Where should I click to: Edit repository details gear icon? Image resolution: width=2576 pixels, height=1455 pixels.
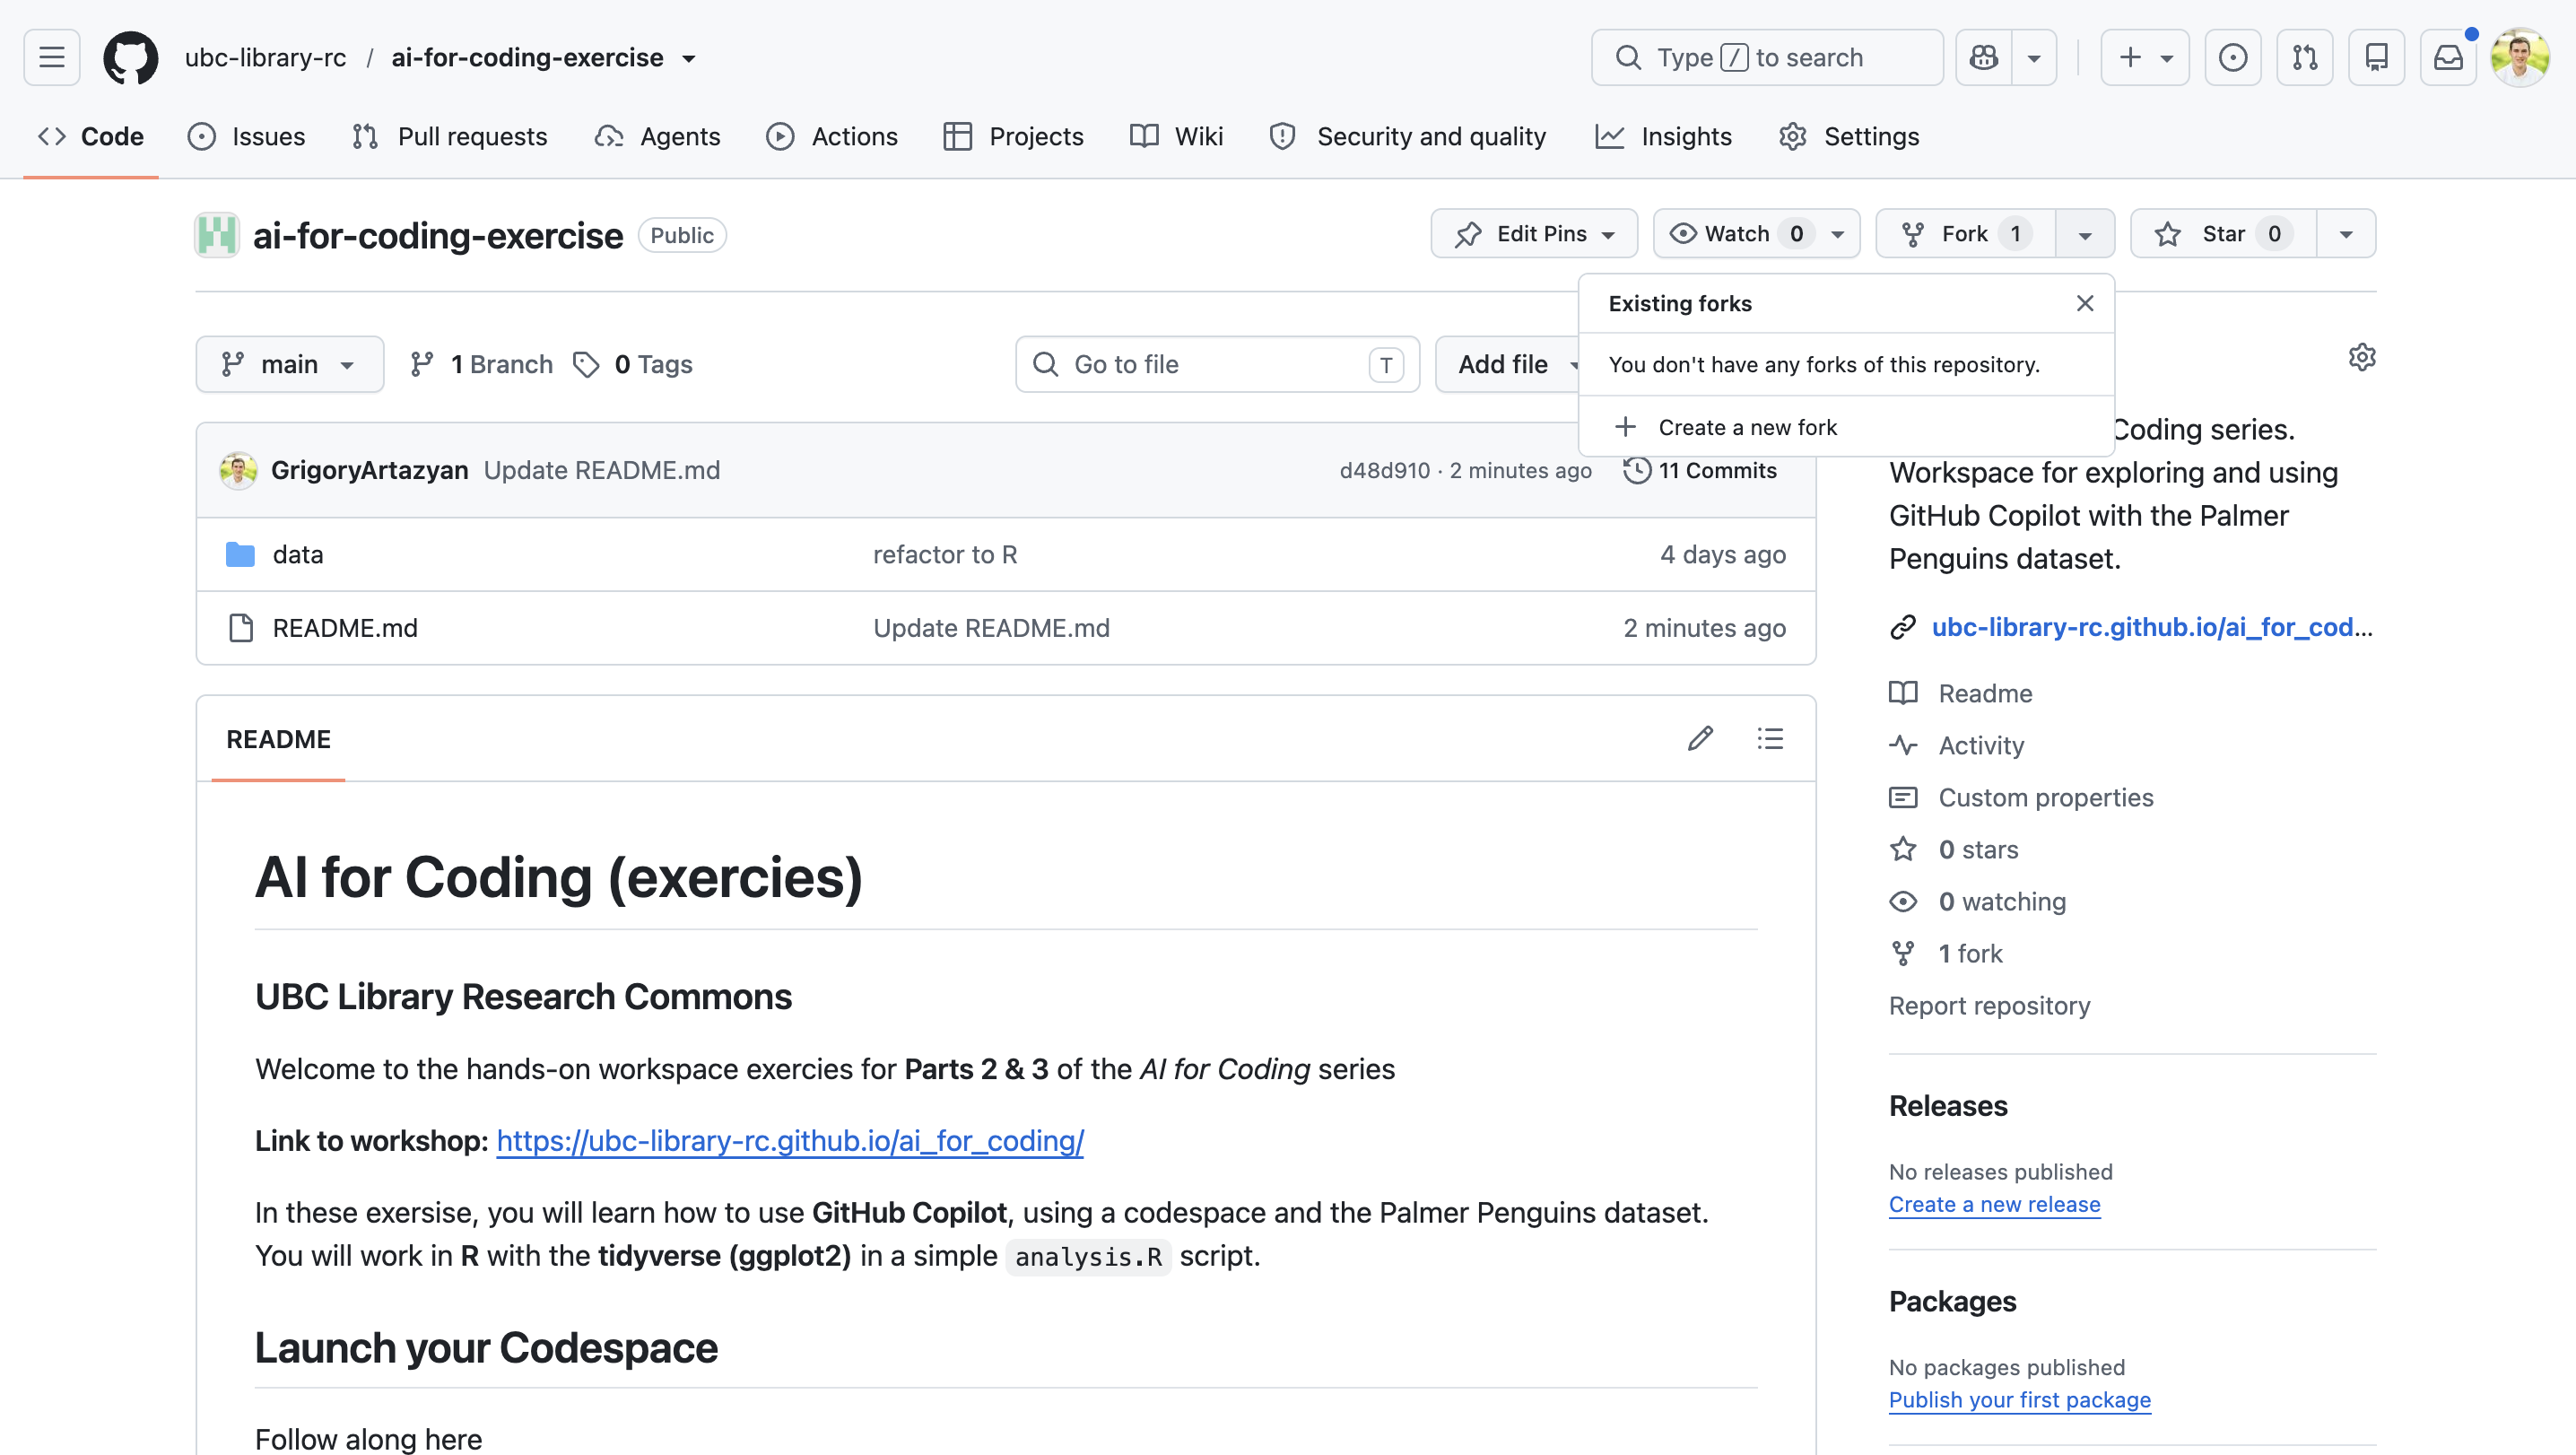pos(2362,357)
